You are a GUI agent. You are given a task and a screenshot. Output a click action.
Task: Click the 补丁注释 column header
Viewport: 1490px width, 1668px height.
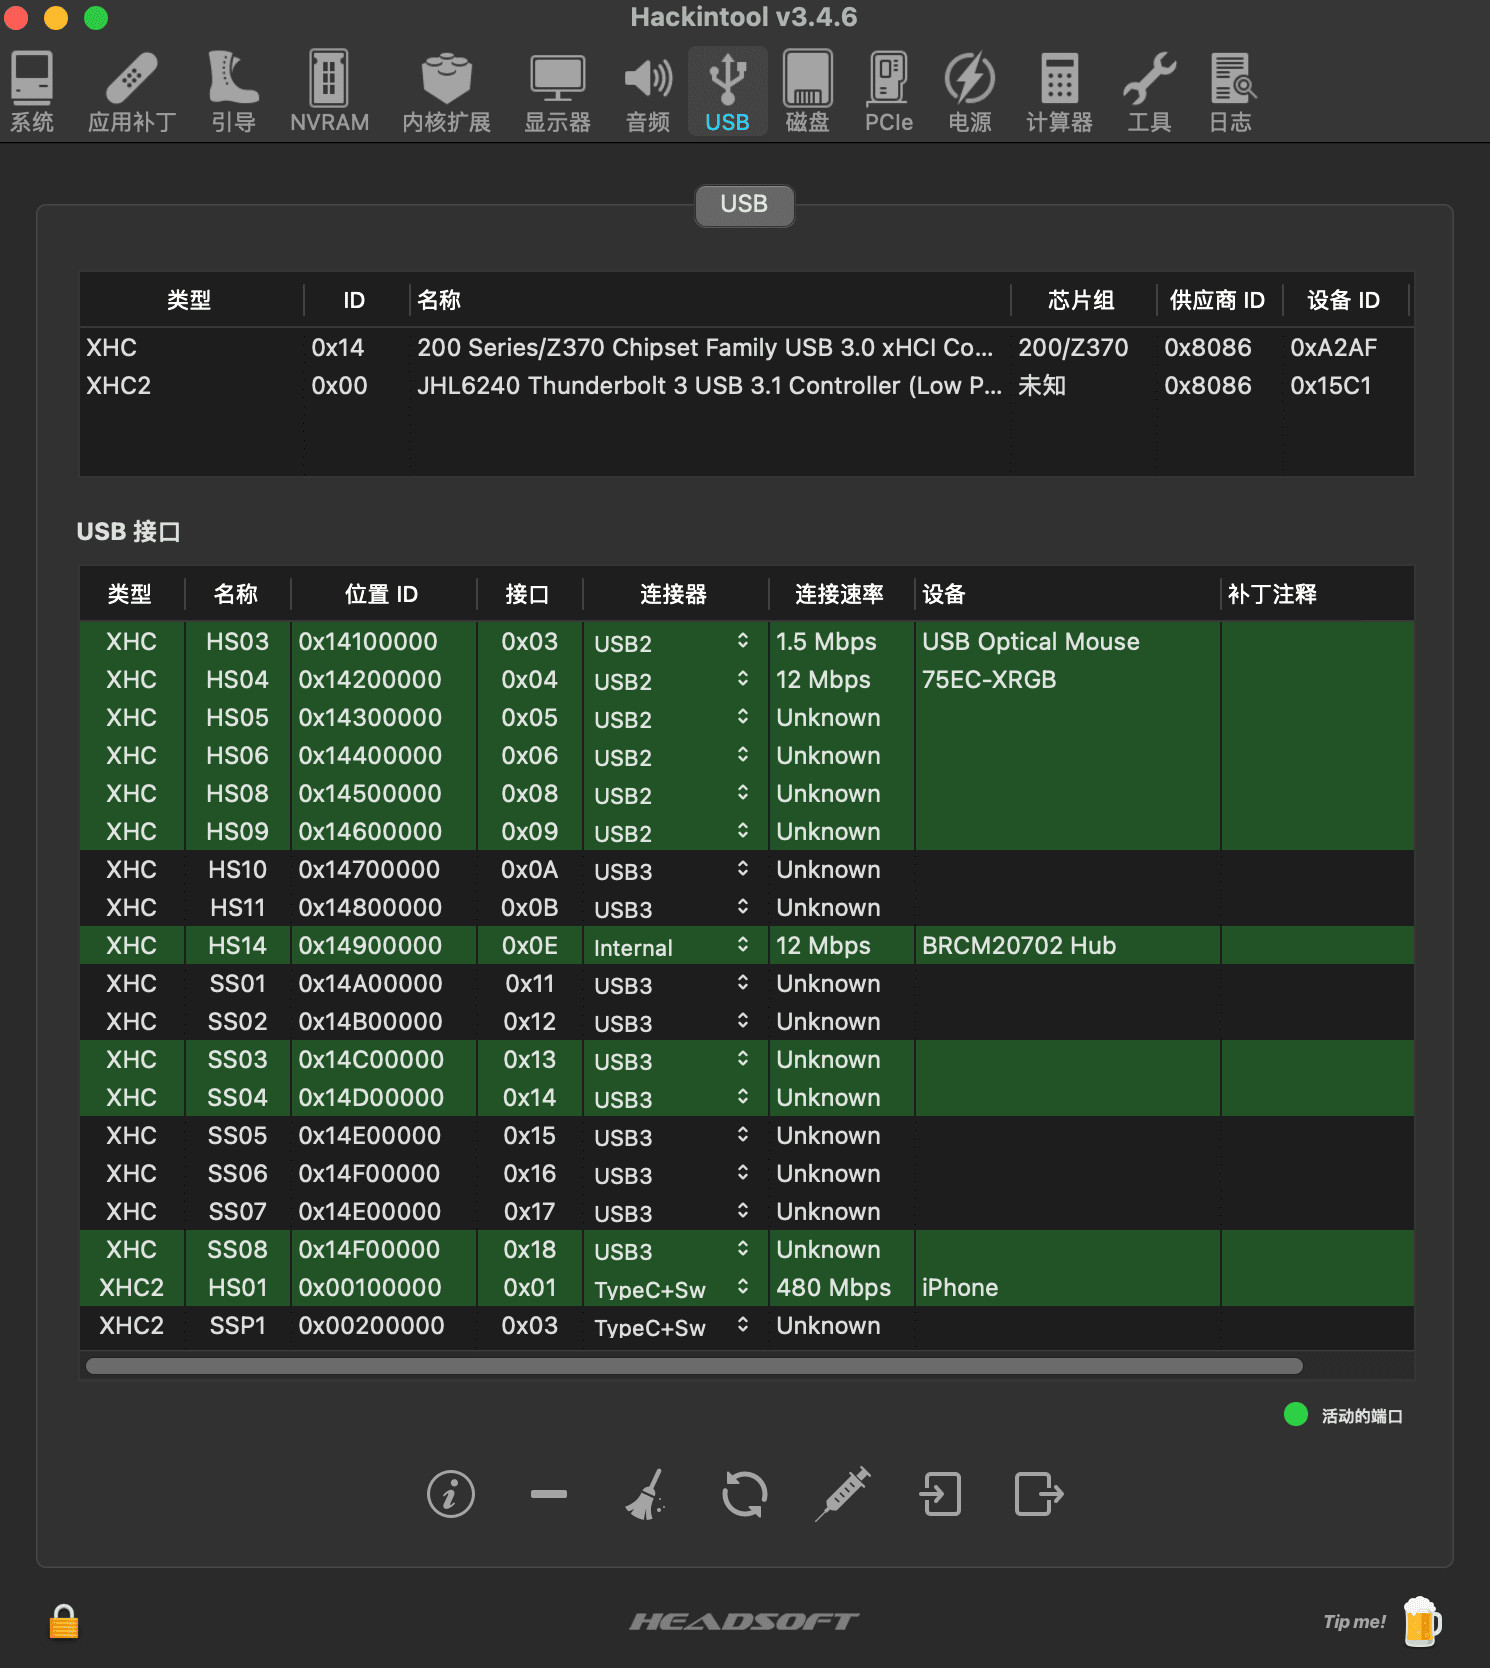pos(1316,594)
